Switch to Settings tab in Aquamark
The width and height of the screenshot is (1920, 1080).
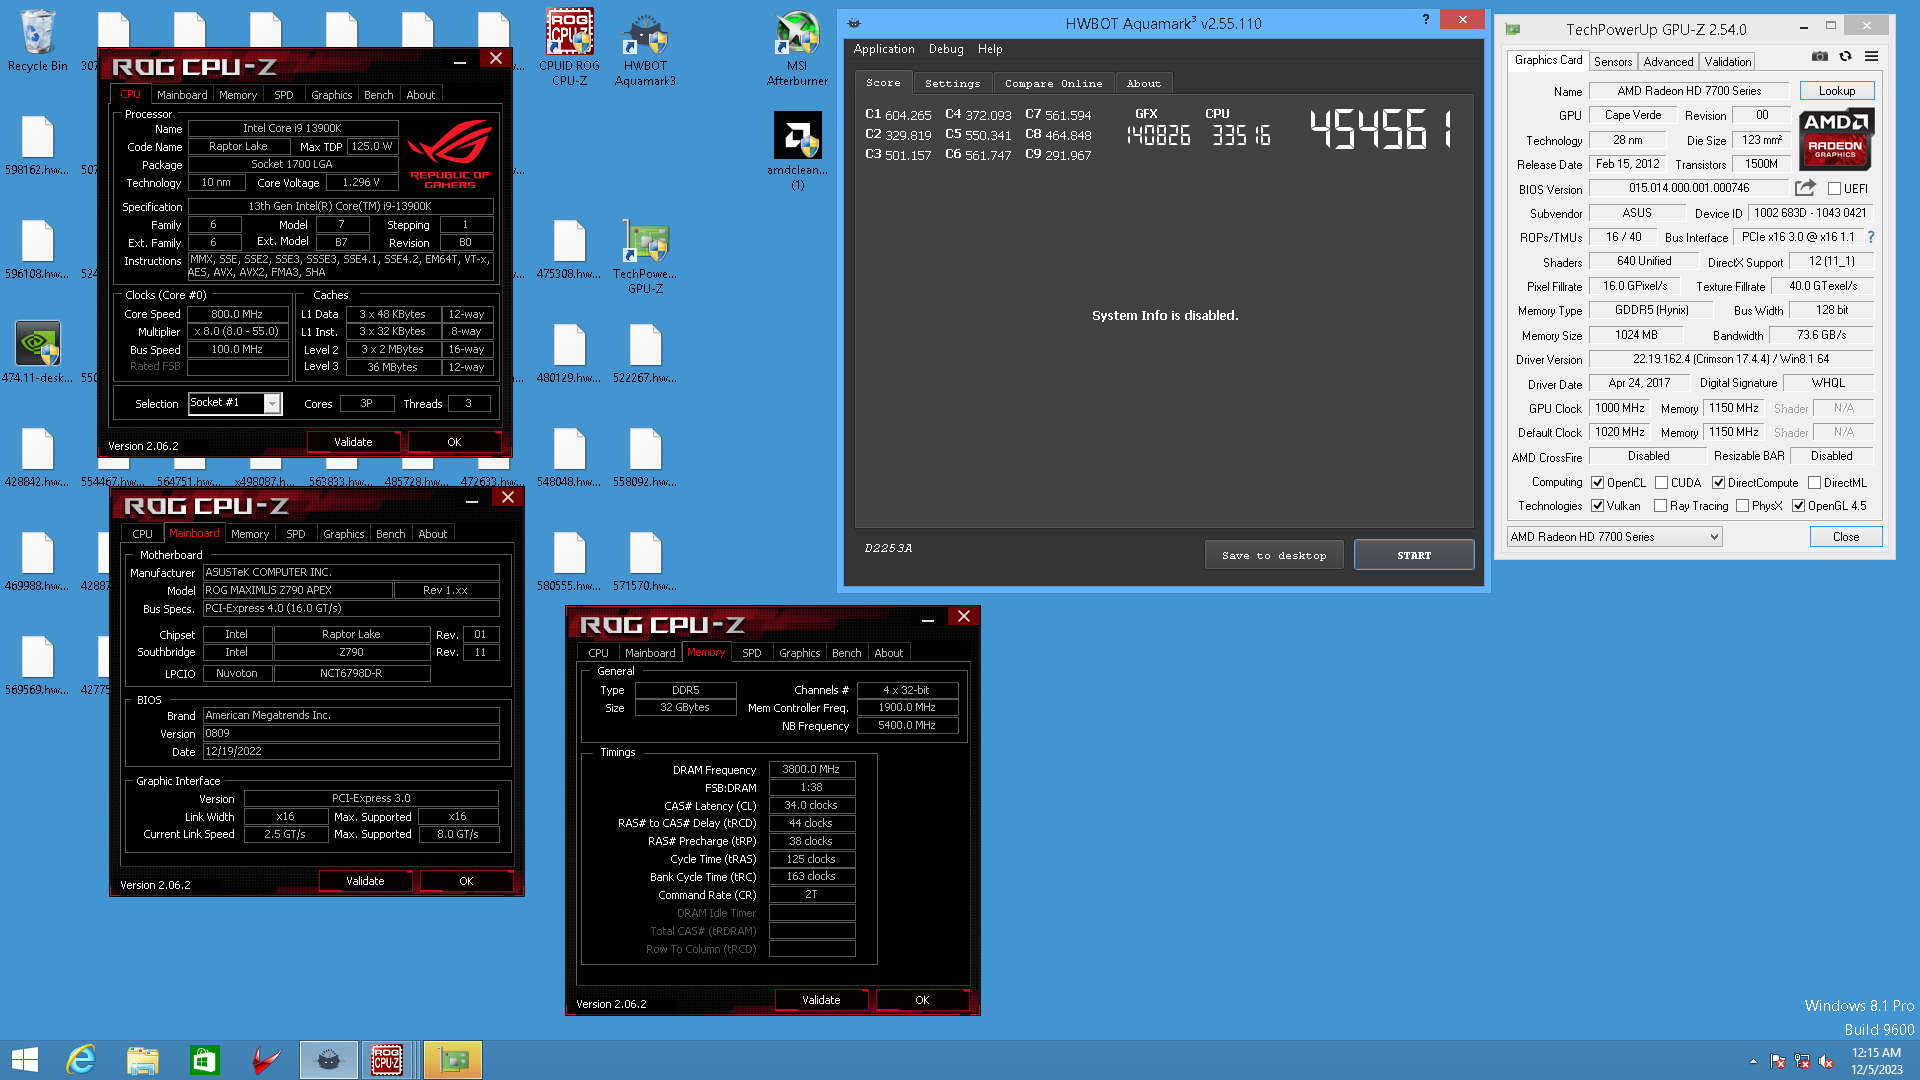click(x=952, y=83)
